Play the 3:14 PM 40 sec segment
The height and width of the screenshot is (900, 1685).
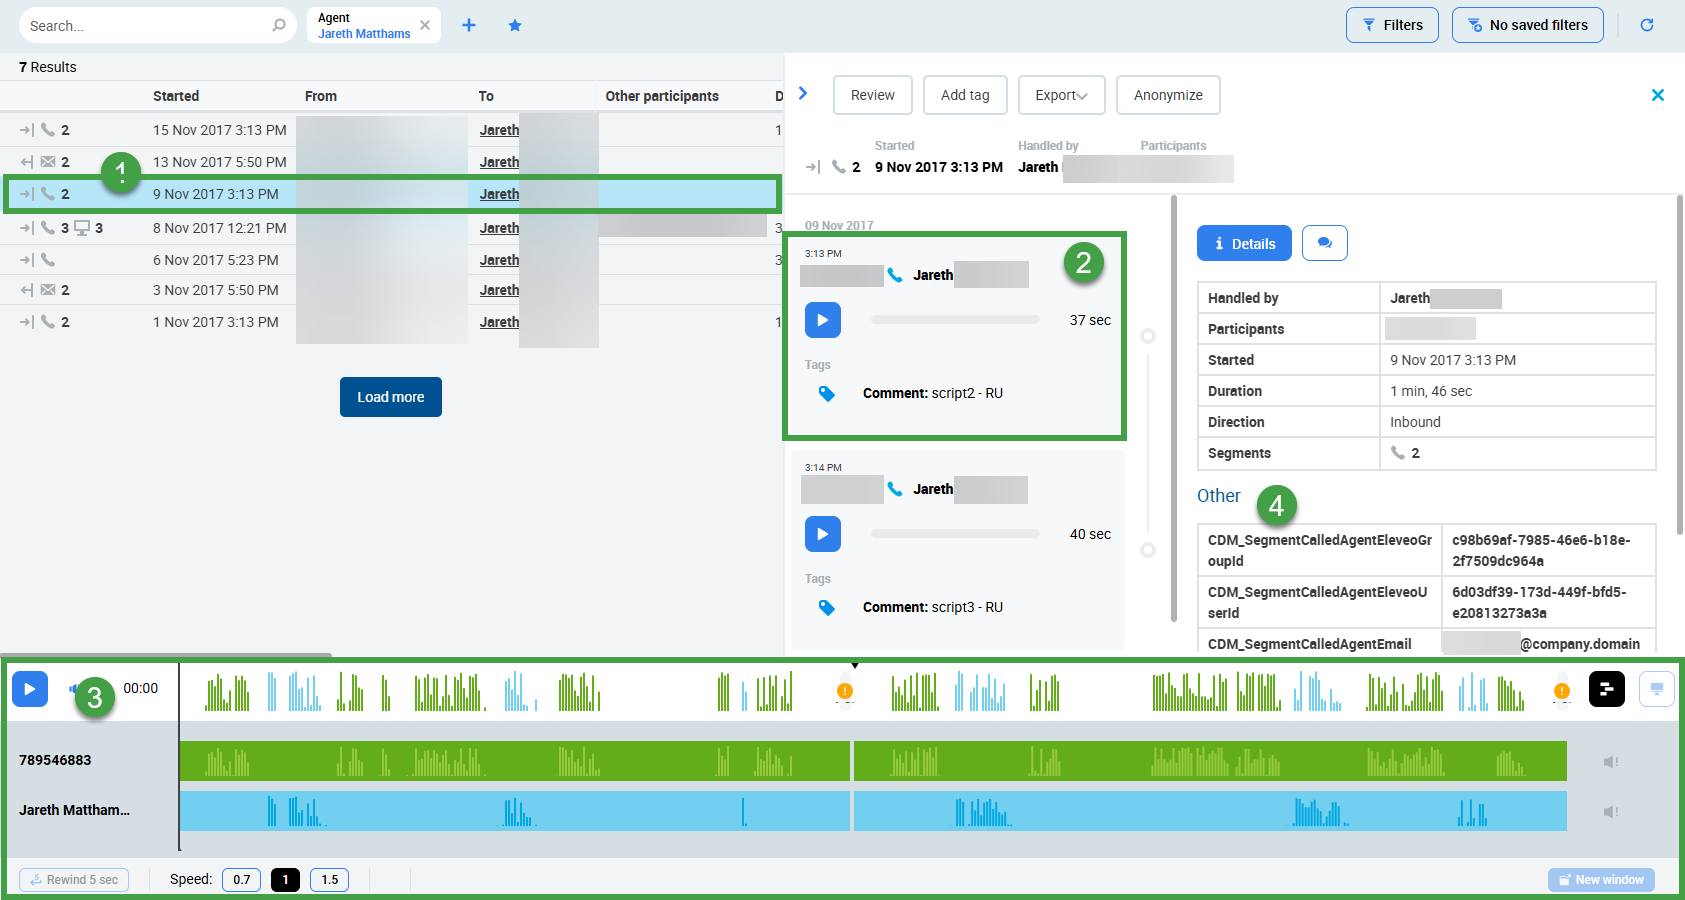tap(822, 534)
